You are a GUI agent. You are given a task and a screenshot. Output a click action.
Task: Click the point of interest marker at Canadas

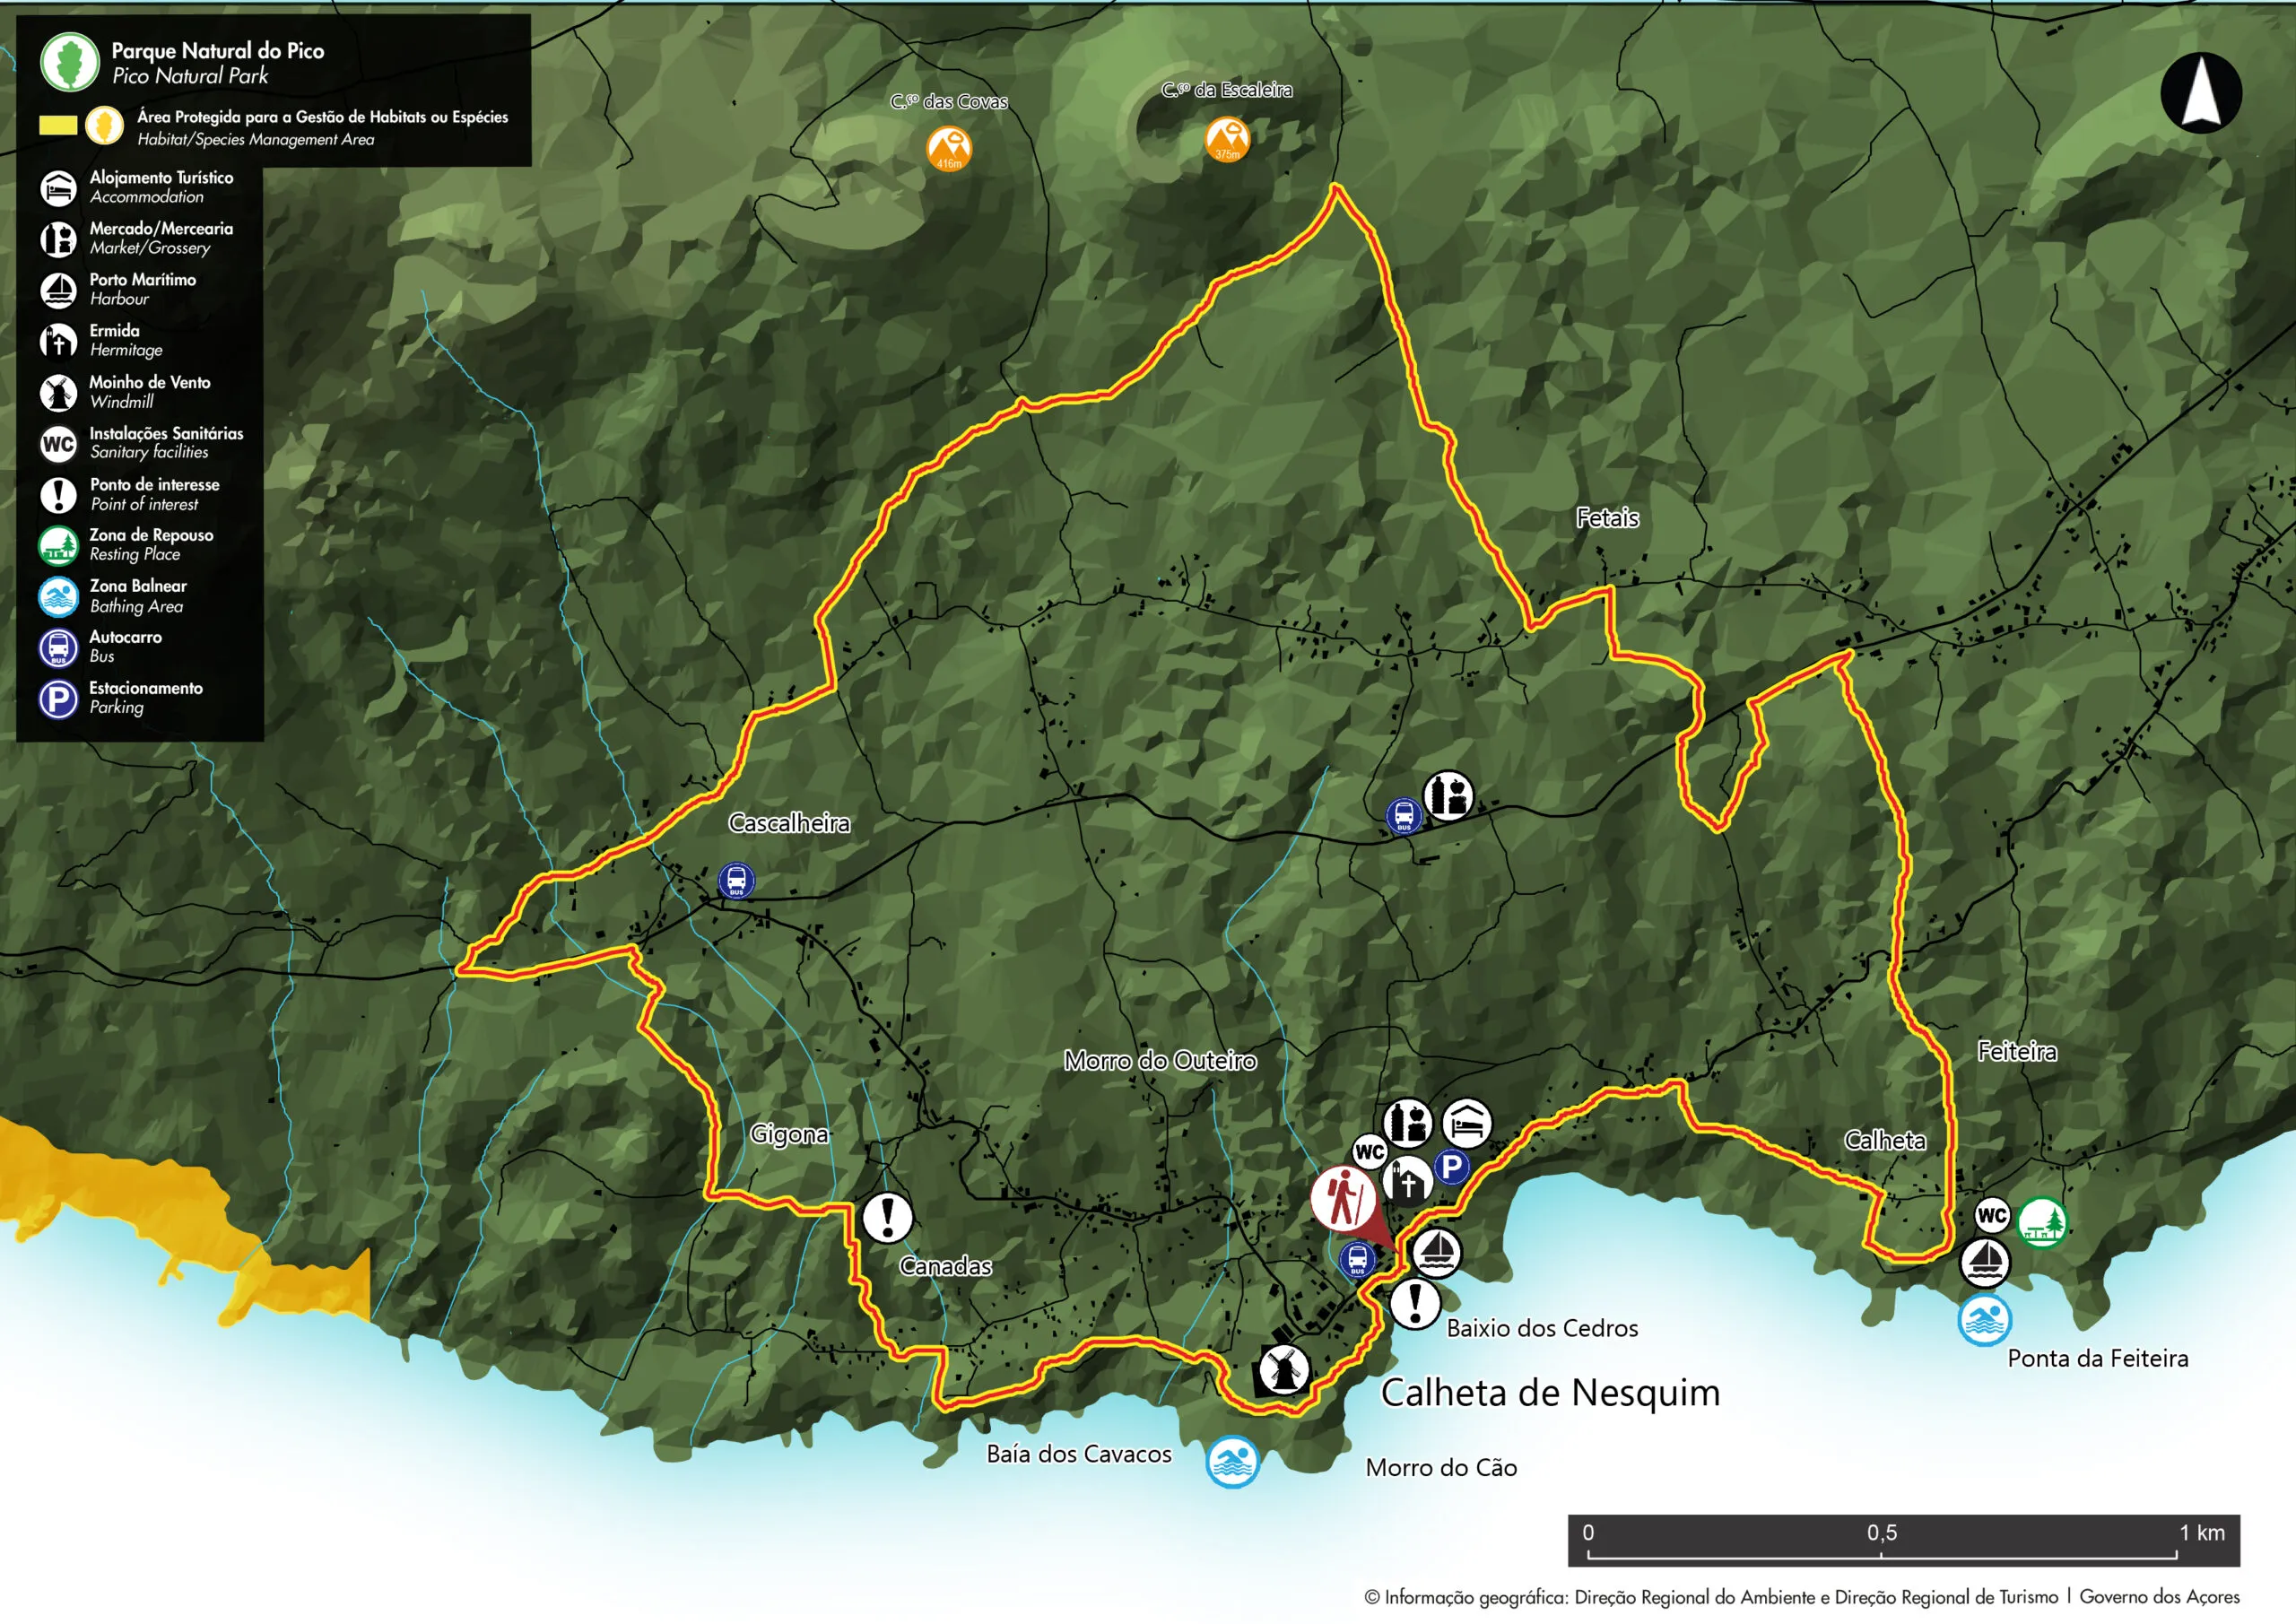pos(887,1217)
